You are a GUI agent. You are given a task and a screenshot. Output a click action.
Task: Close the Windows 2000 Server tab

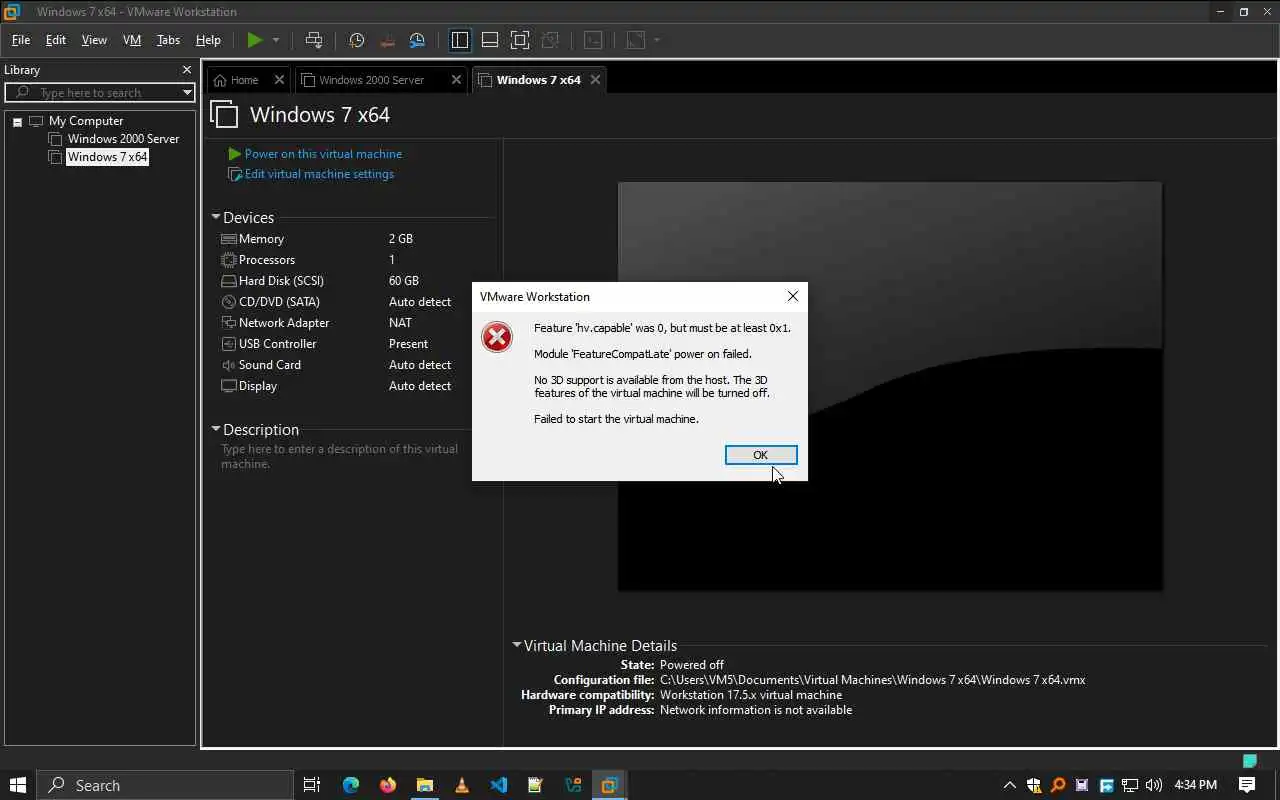click(x=456, y=80)
